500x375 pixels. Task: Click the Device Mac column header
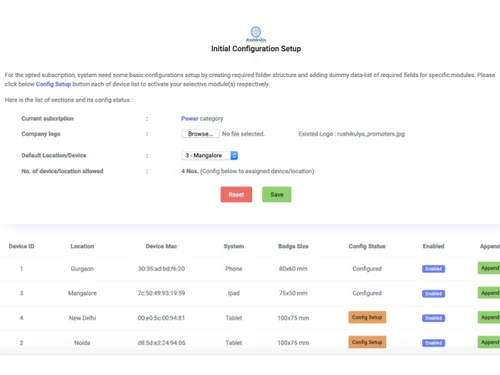tap(161, 246)
